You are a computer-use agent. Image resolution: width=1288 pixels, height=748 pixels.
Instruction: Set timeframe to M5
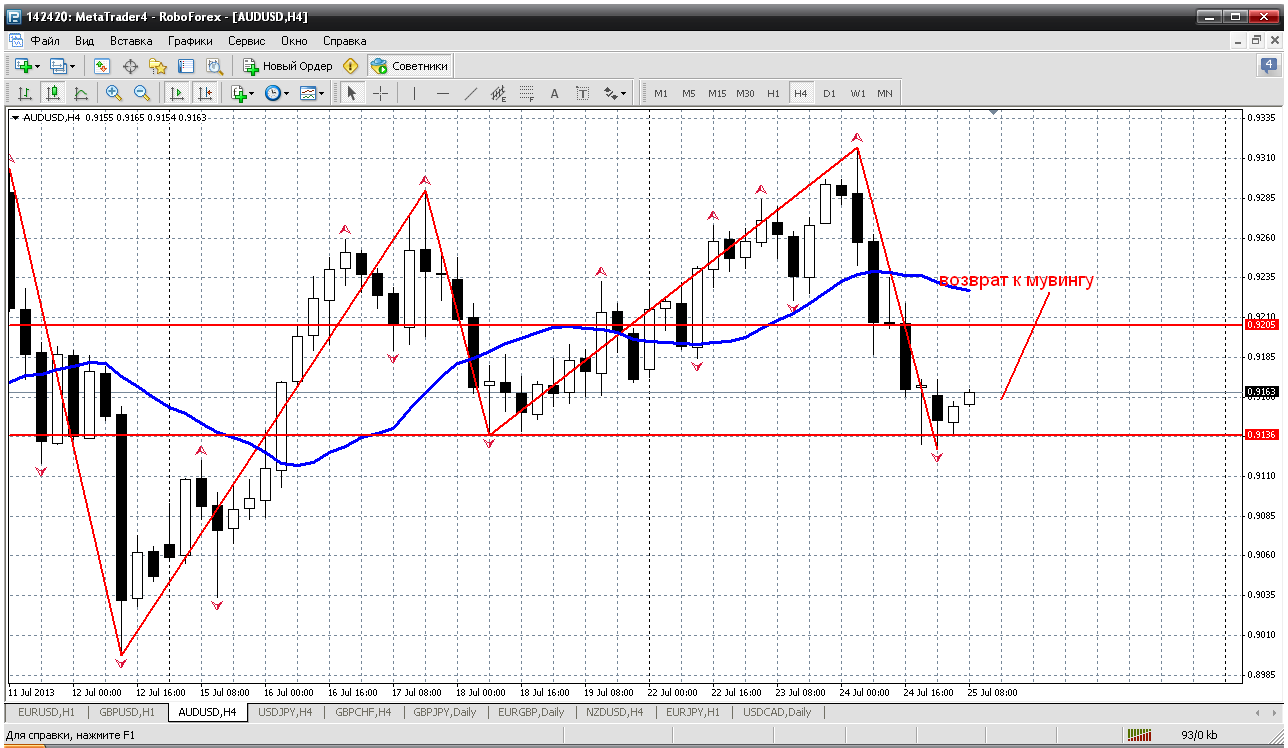[689, 93]
